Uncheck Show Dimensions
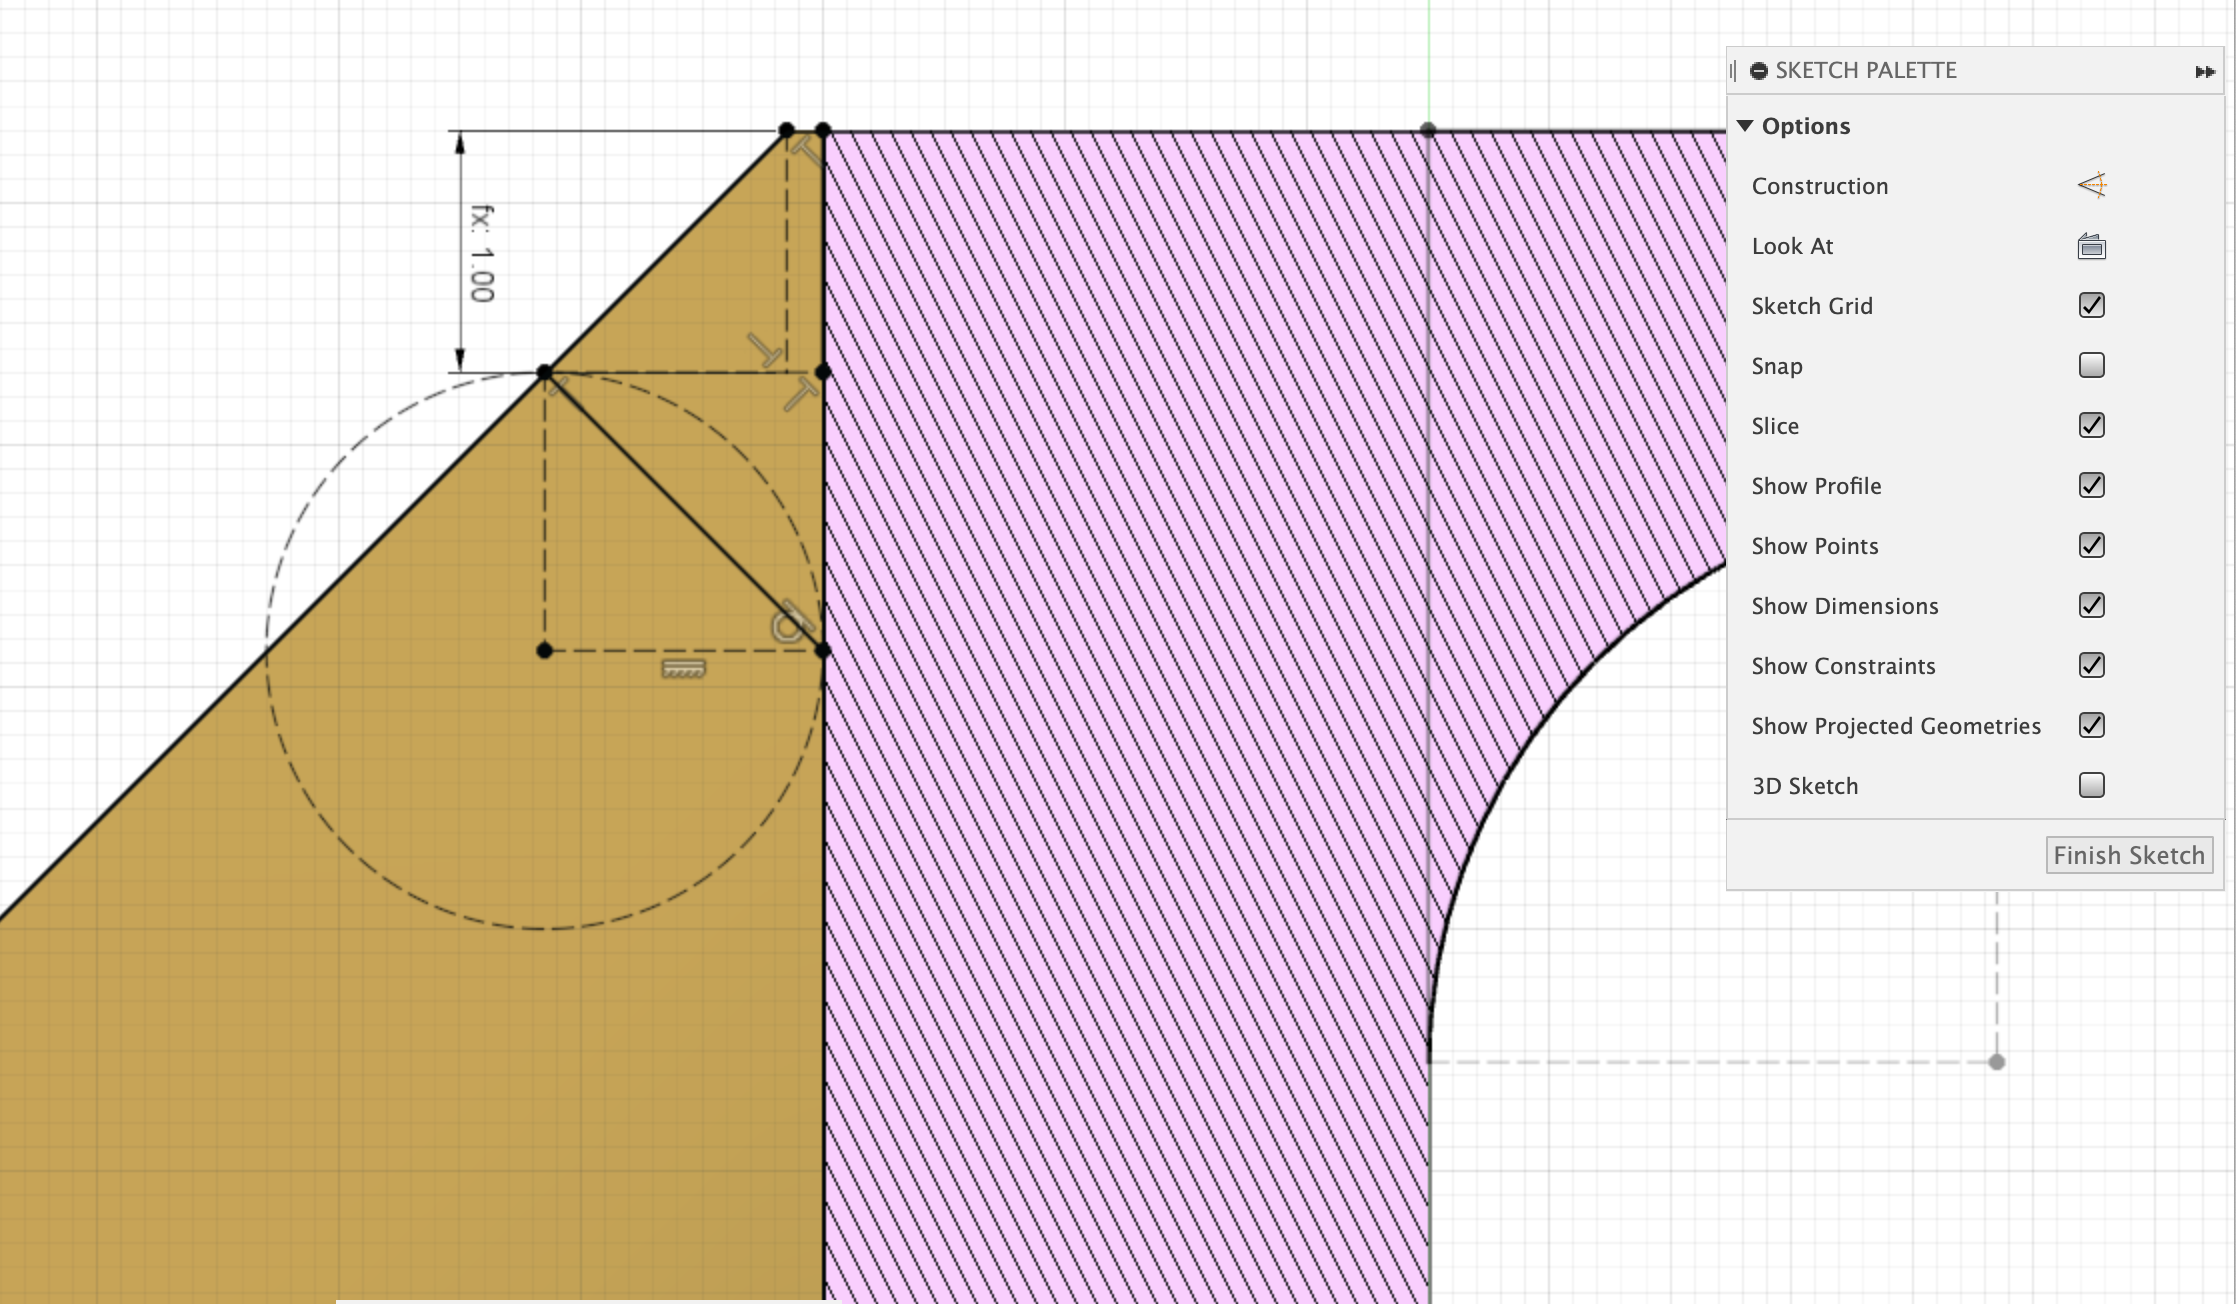 (2092, 605)
